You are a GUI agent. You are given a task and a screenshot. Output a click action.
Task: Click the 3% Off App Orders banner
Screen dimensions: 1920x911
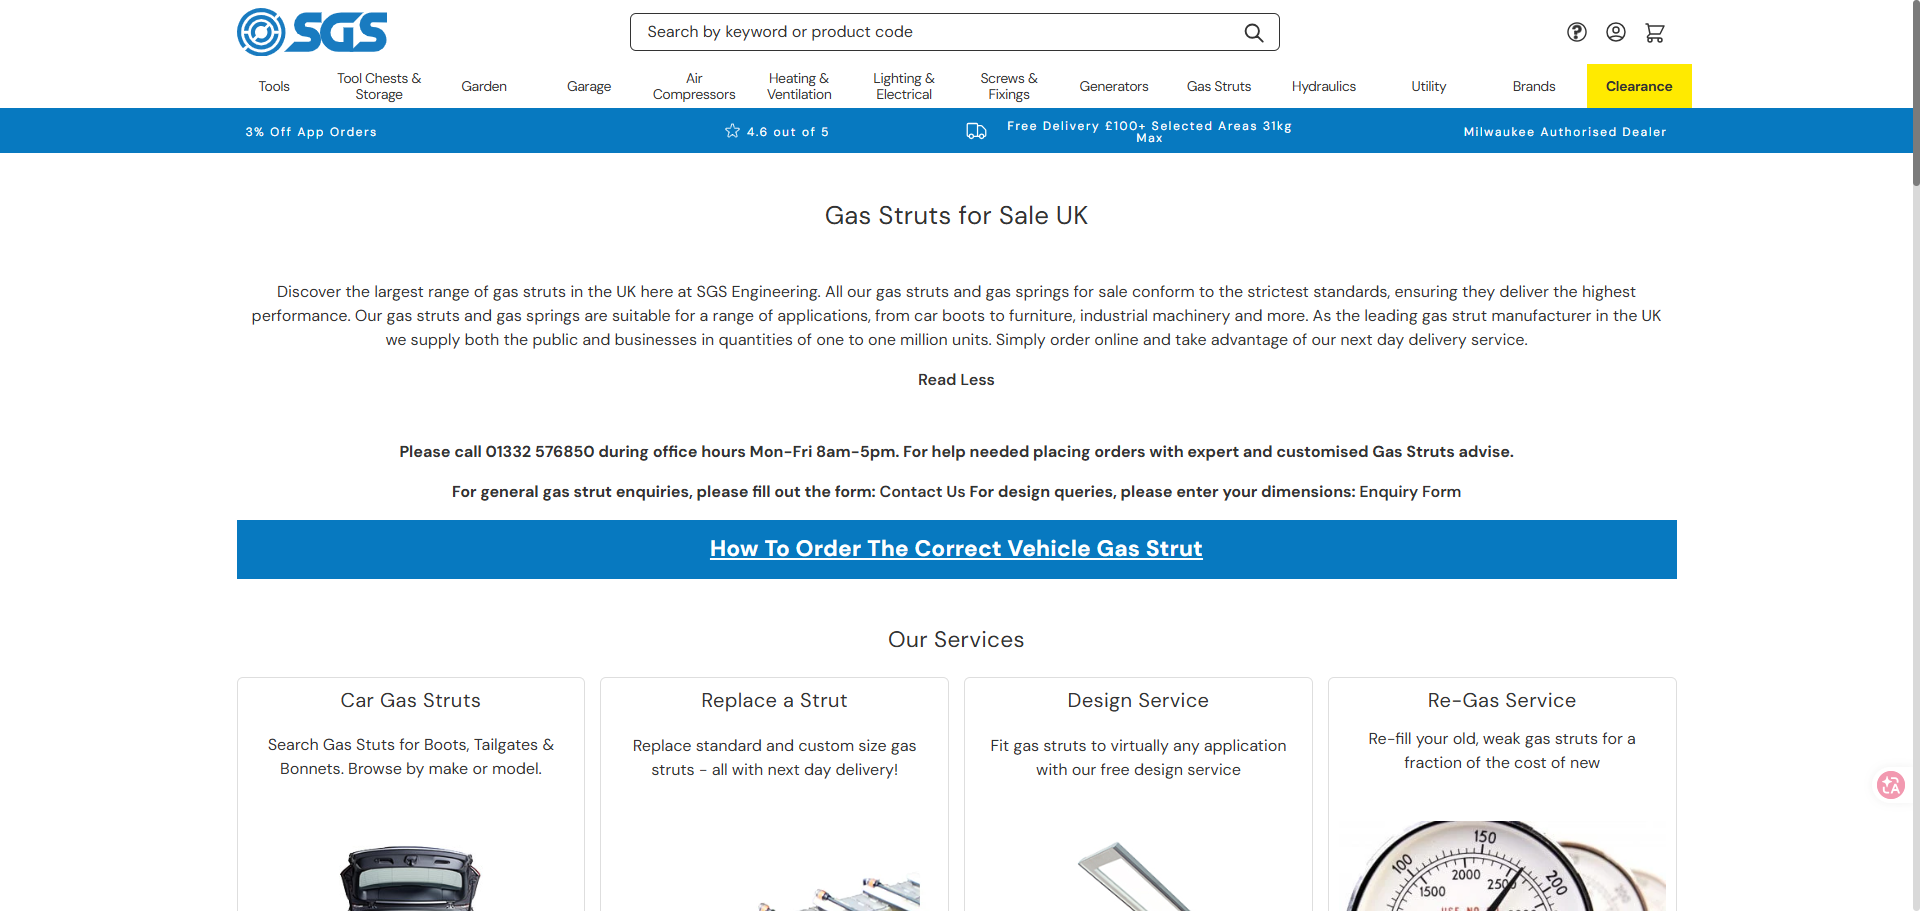click(311, 132)
